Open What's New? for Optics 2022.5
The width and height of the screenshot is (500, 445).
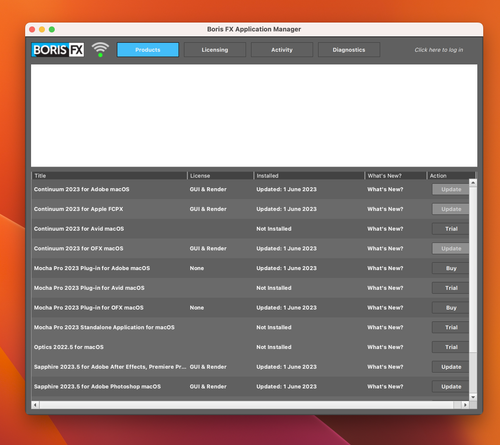tap(385, 347)
